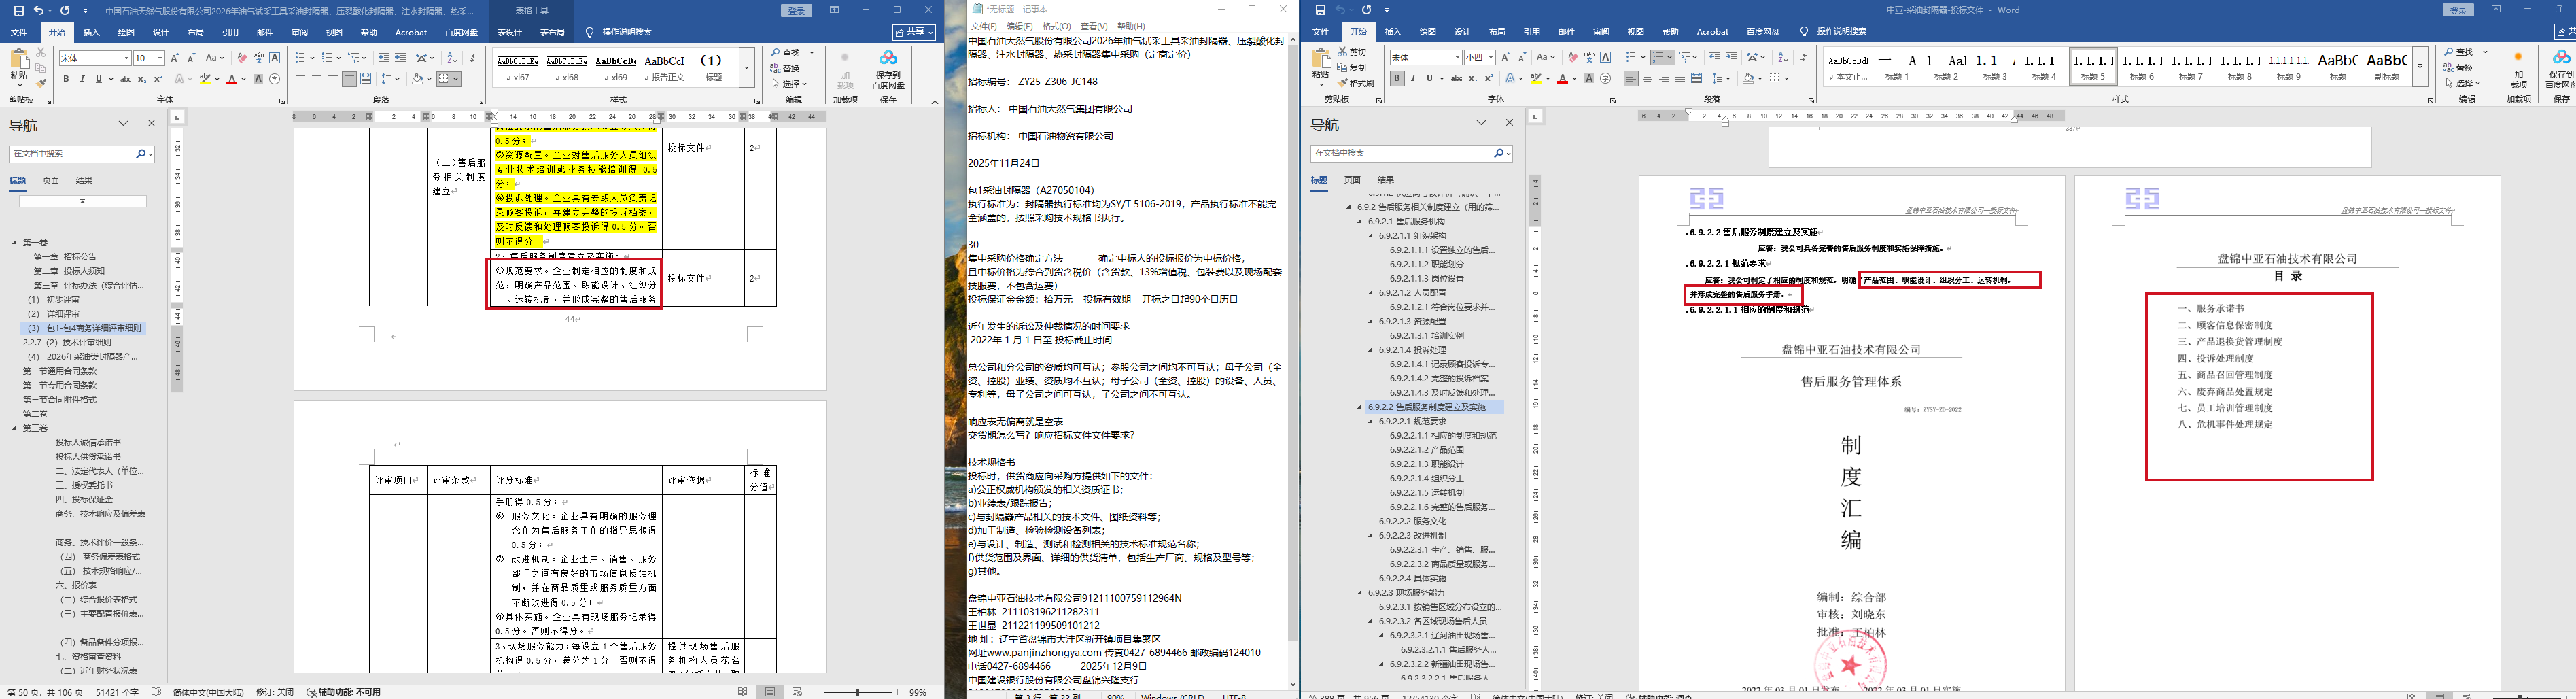Toggle character shading in left Word window

point(258,79)
